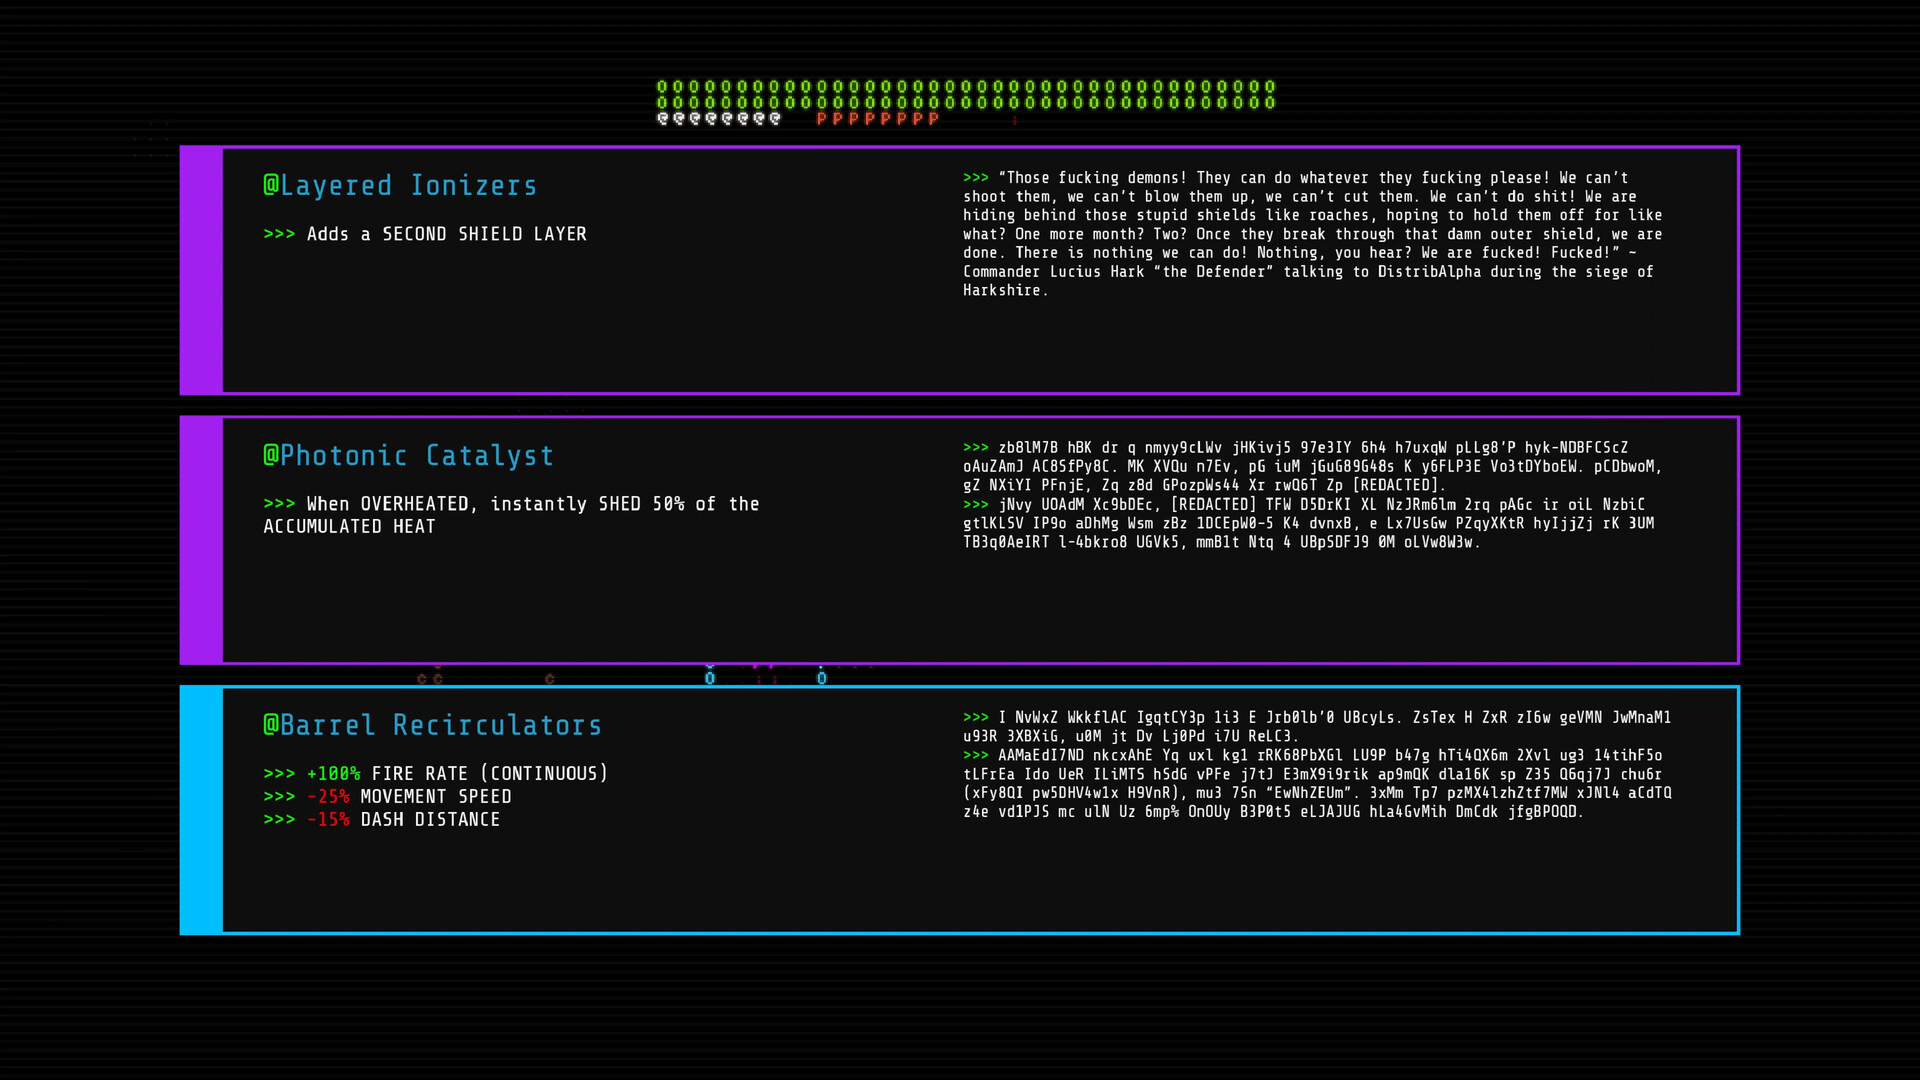Click the "-25% MOVEMENT SPEED" stat line

pos(388,797)
